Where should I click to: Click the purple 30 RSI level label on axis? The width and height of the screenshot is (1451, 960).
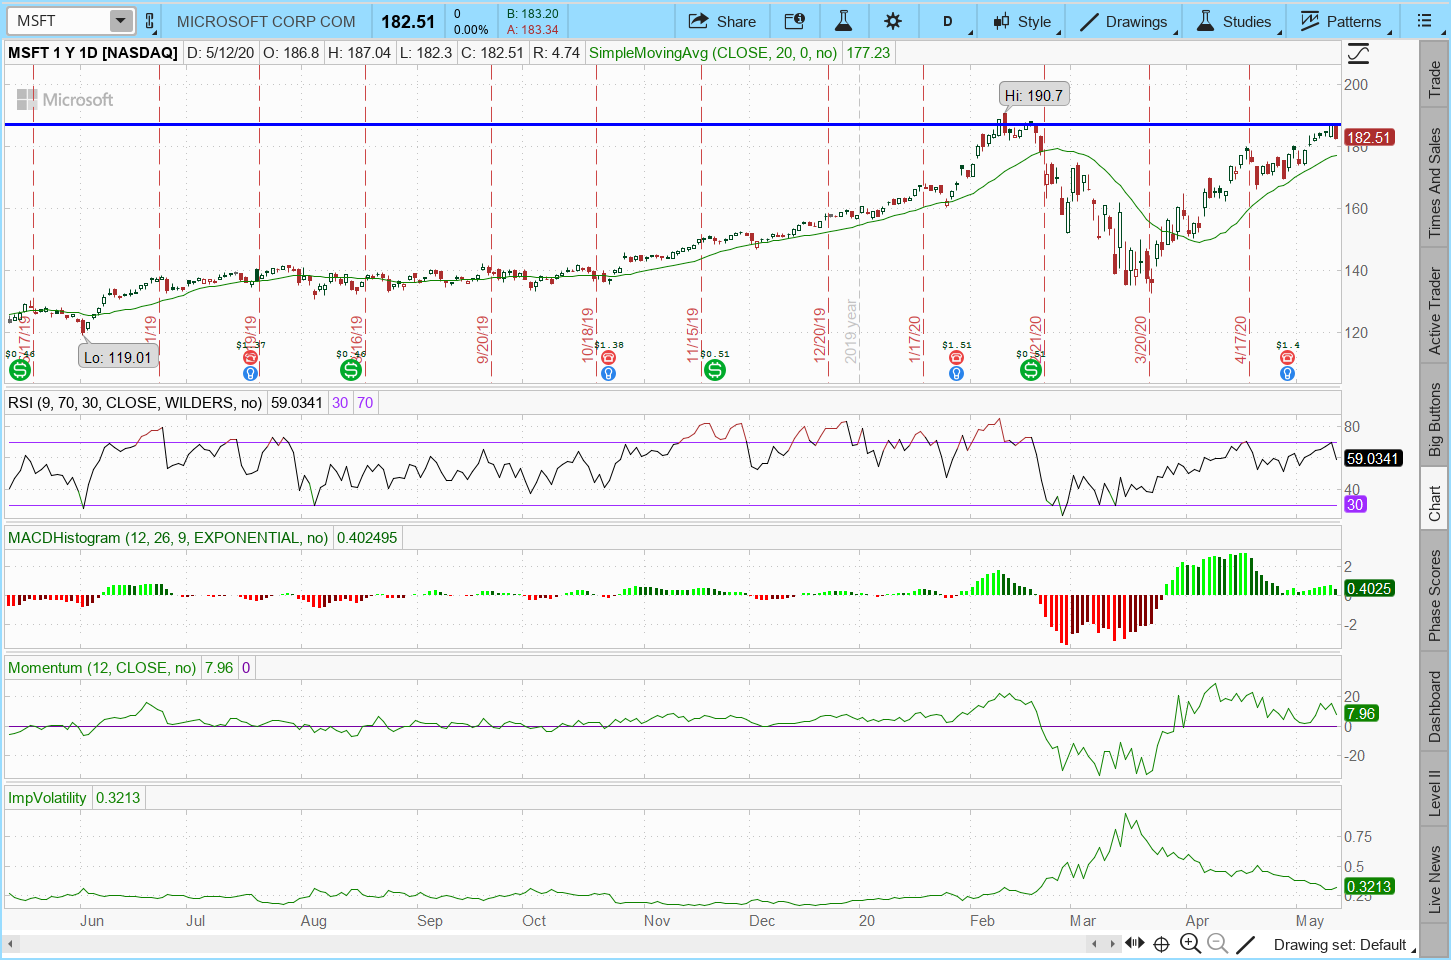coord(1355,505)
